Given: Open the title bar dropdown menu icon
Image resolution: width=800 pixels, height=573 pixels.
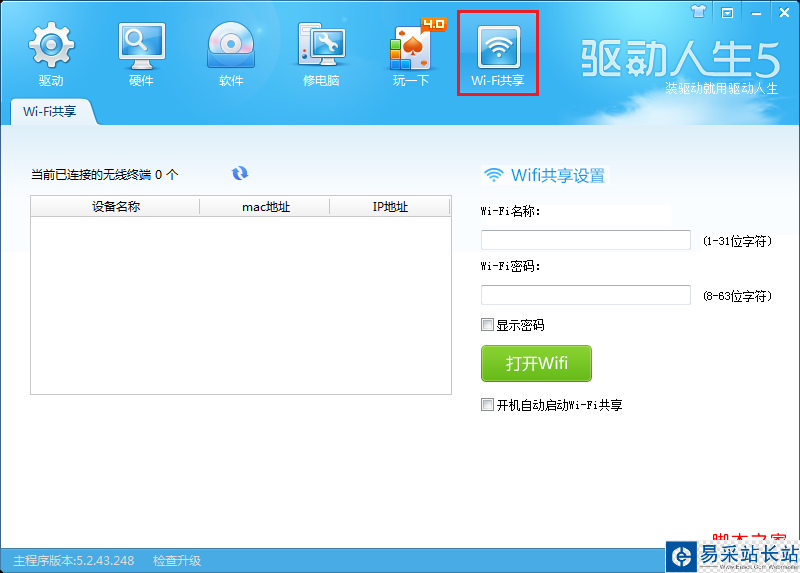Looking at the screenshot, I should [x=727, y=13].
